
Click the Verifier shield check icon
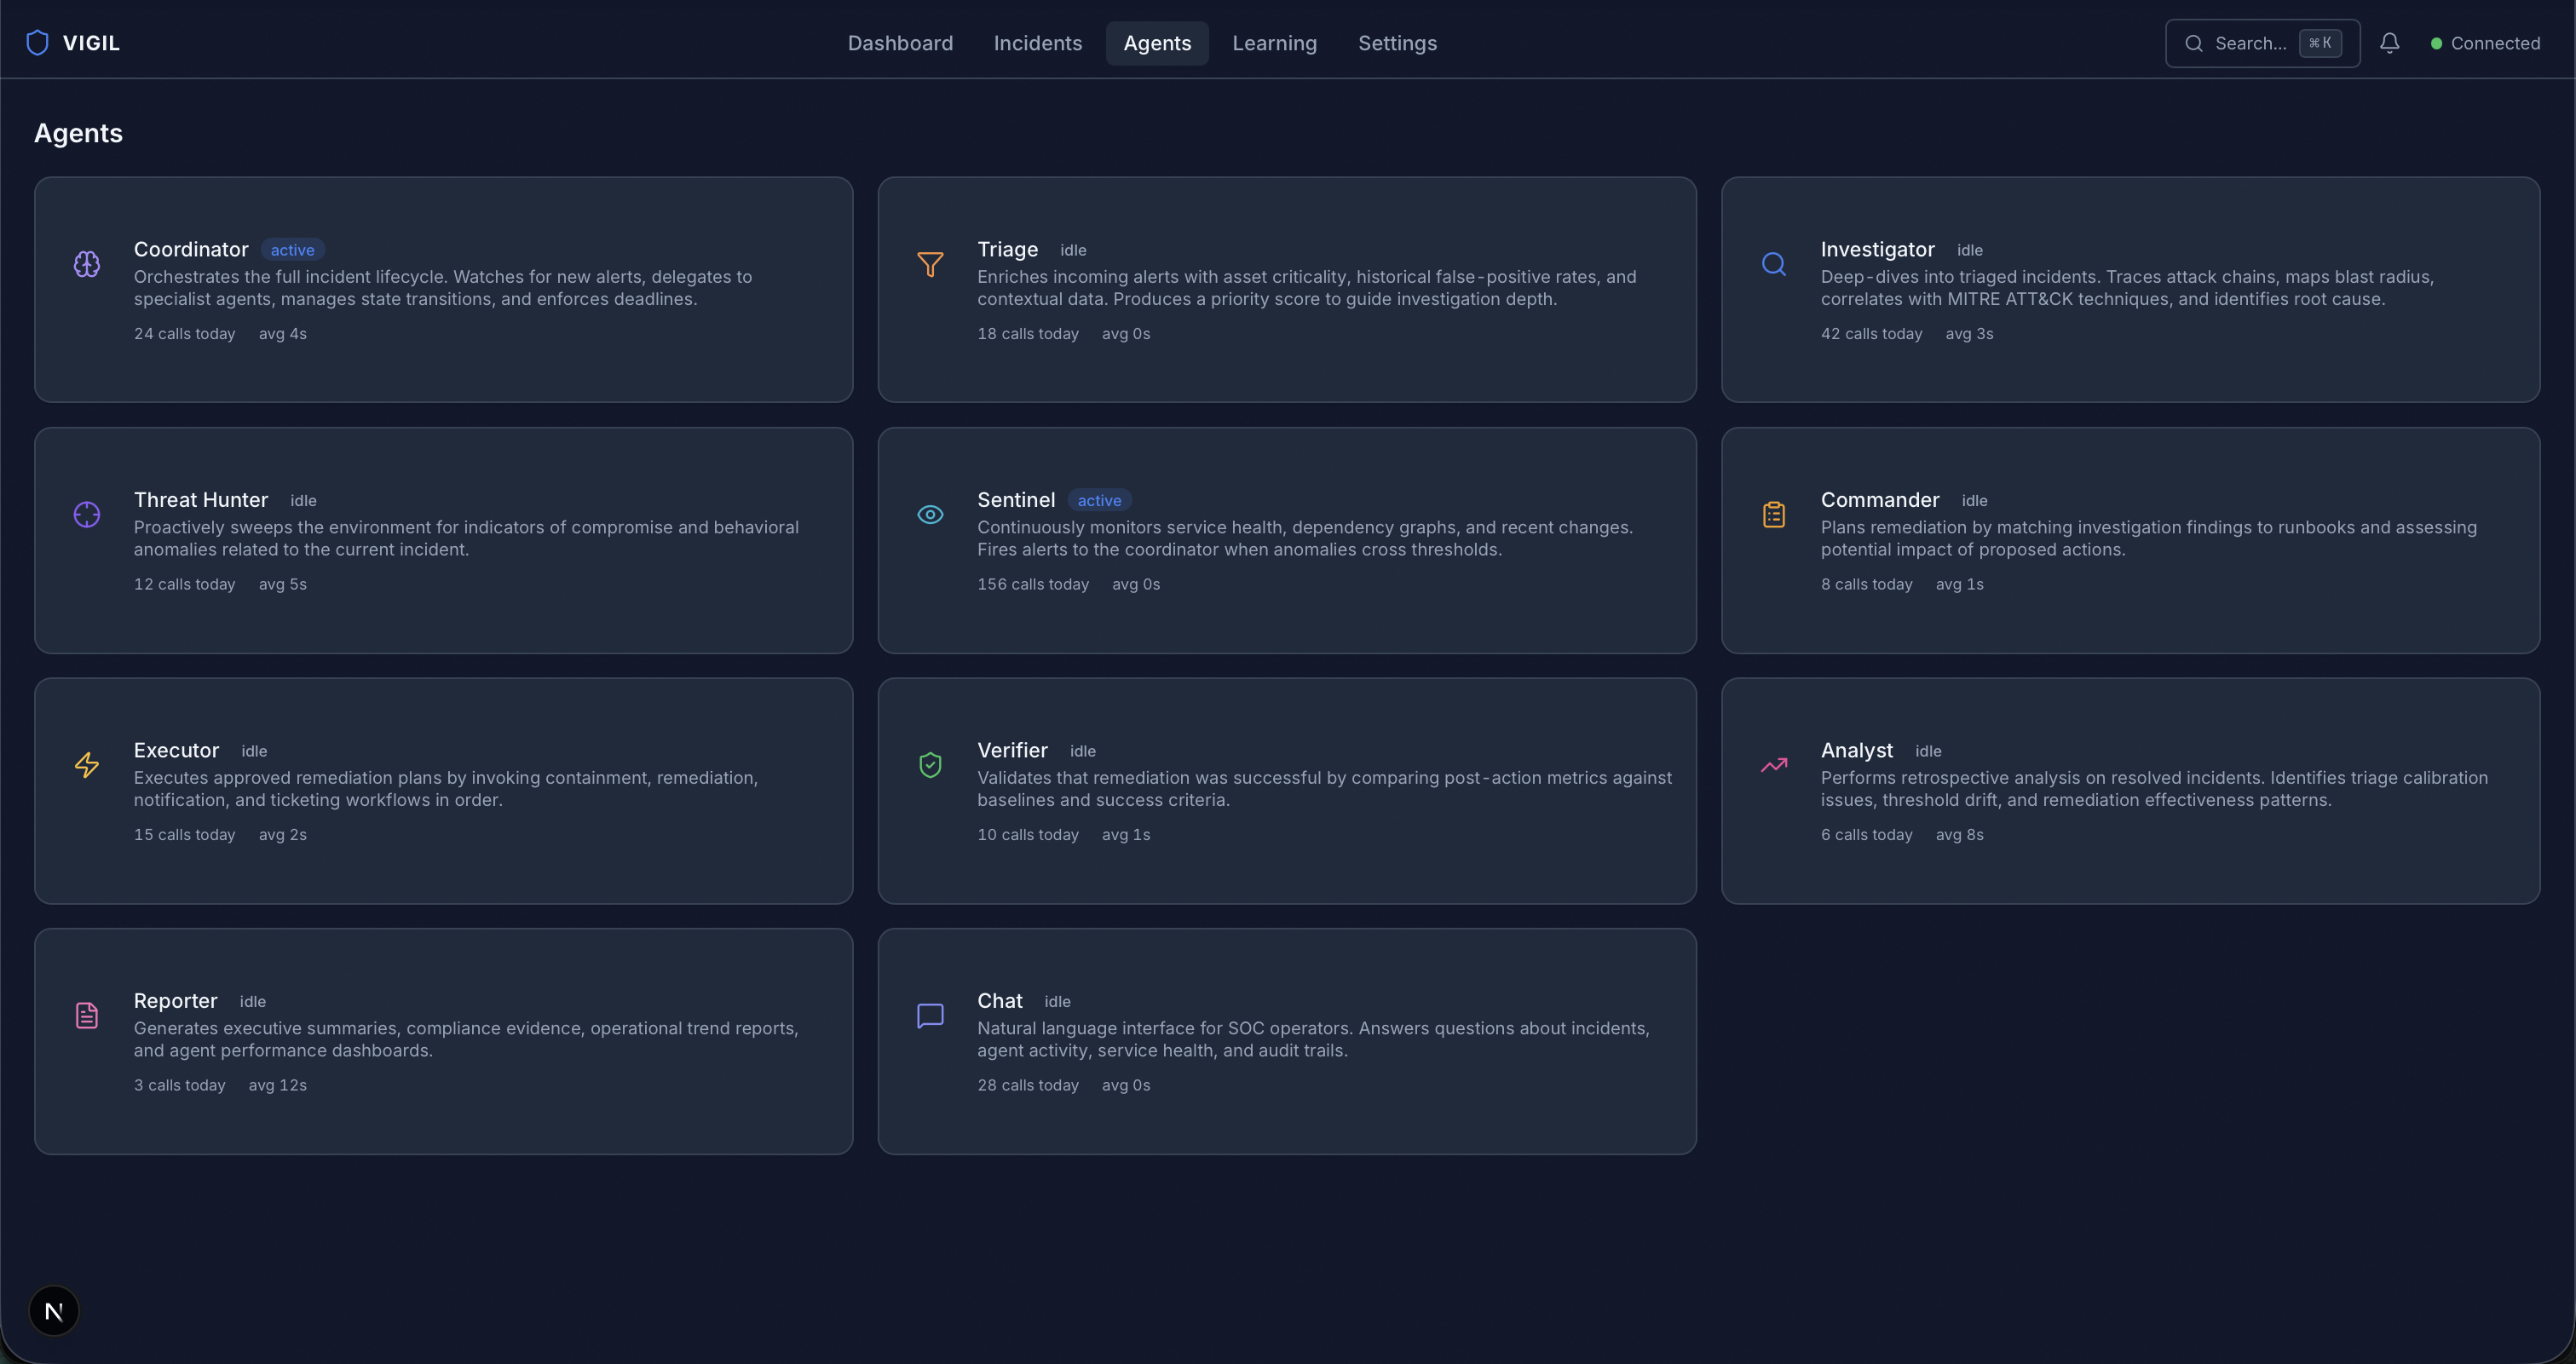[x=930, y=765]
